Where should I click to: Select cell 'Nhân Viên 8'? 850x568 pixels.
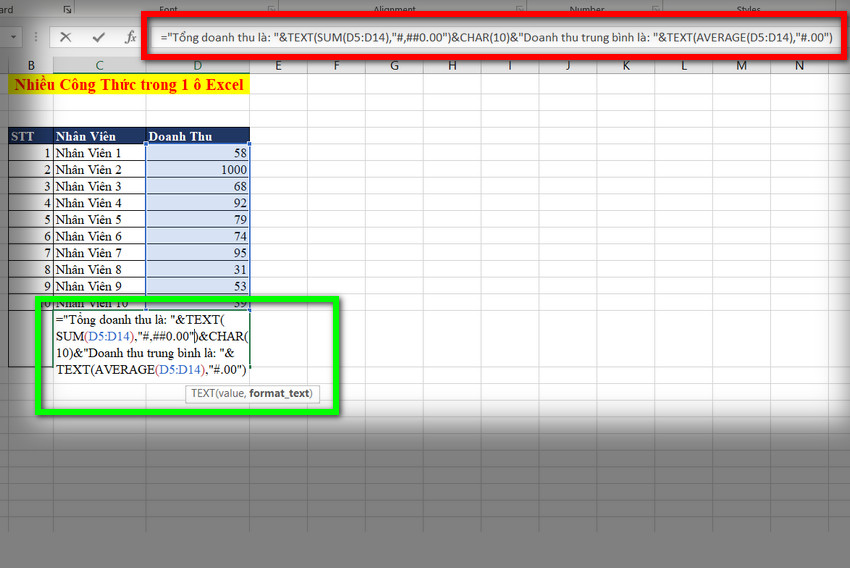tap(99, 269)
